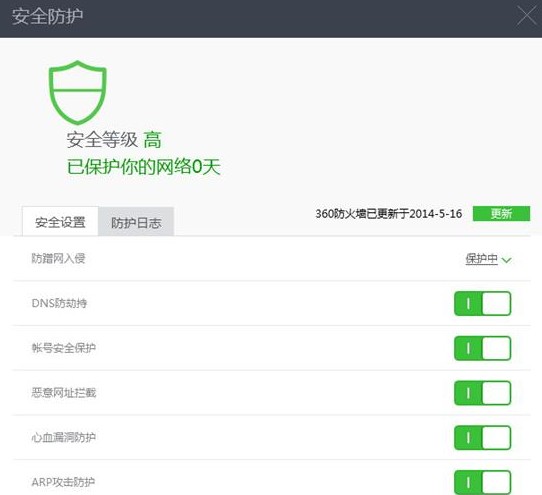Toggle the 心血漏洞防护 switch

click(x=483, y=438)
